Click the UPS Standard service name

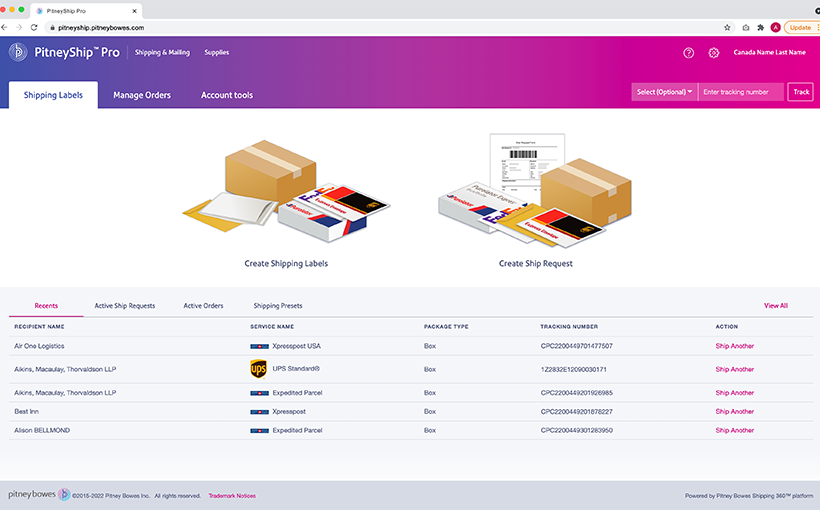296,369
